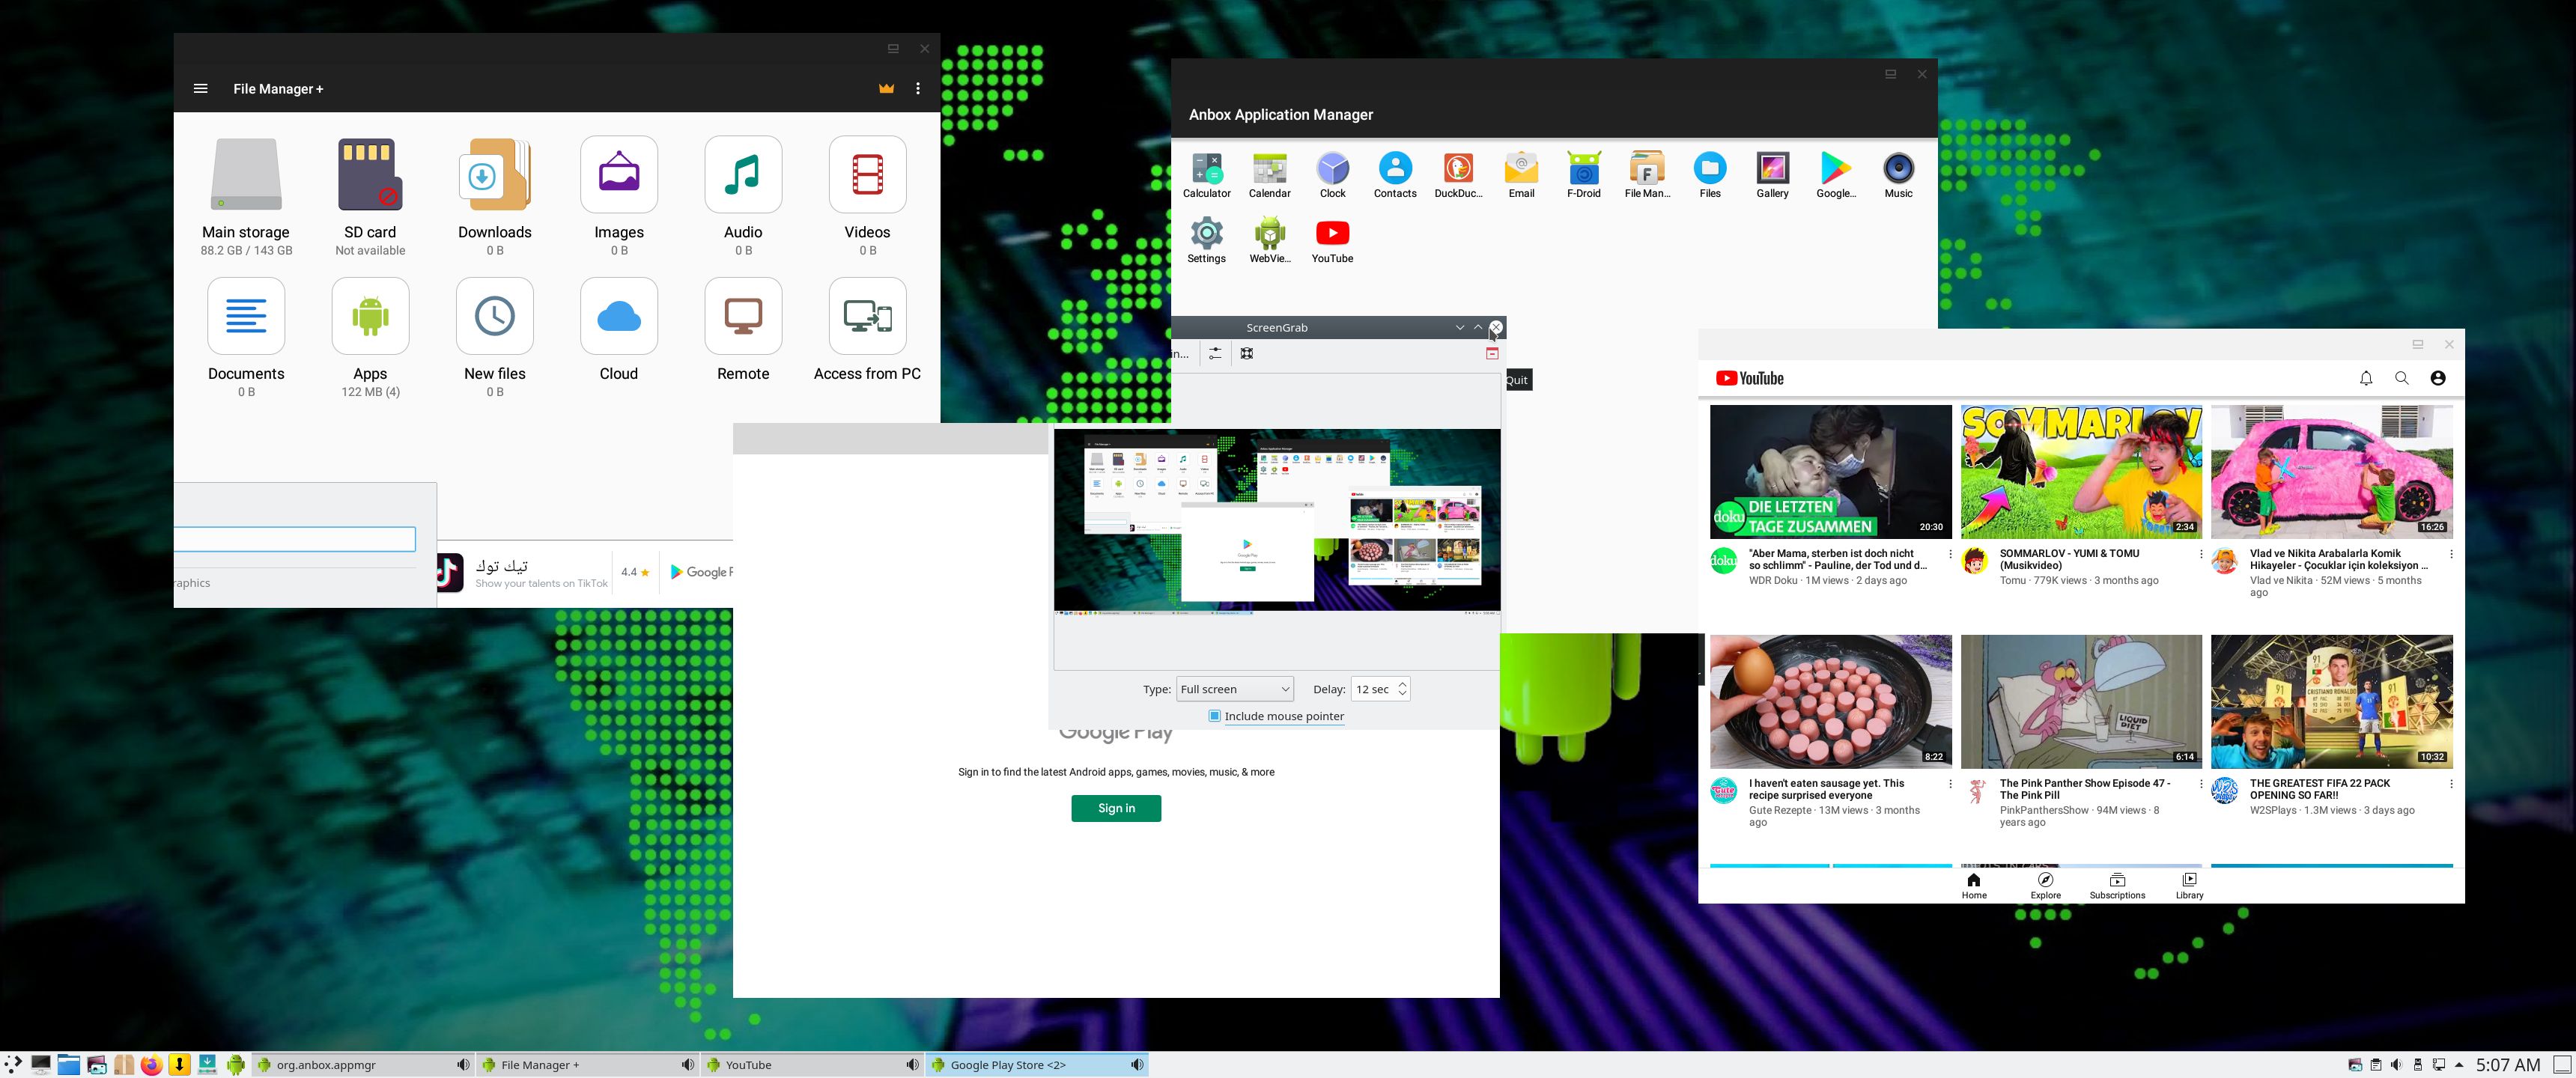
Task: Open ScreenGrab help lifebuoy icon
Action: point(1247,354)
